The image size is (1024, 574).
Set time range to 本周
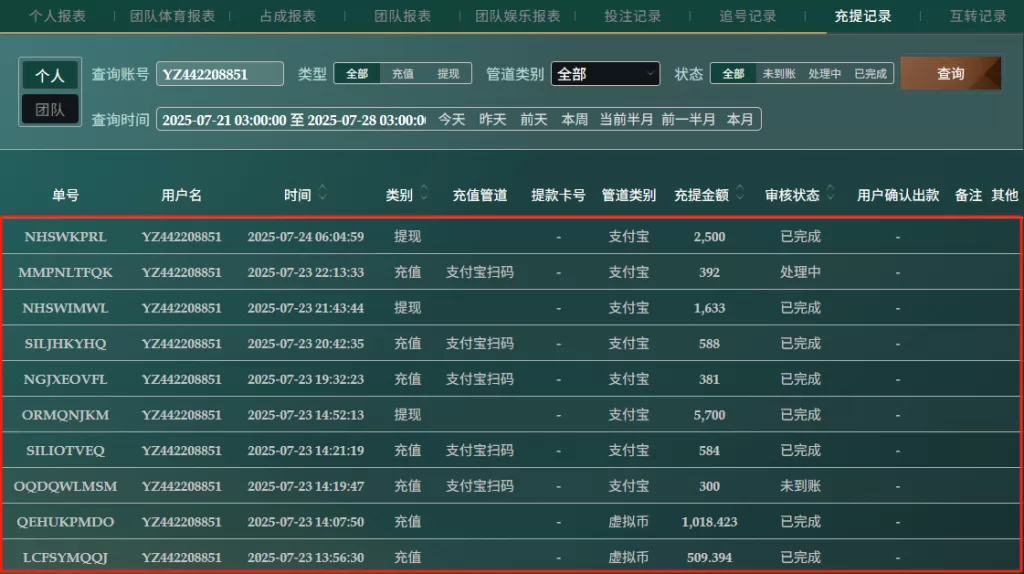click(575, 120)
